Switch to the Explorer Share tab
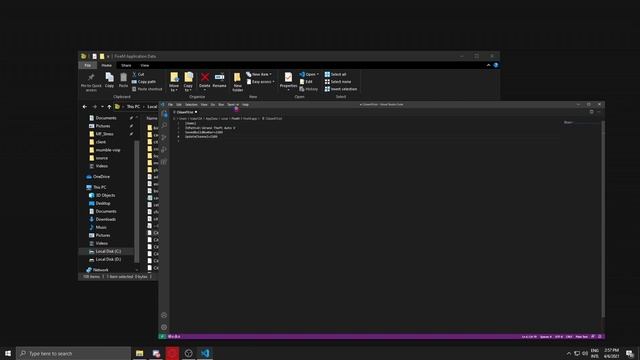This screenshot has width=640, height=360. (x=126, y=65)
